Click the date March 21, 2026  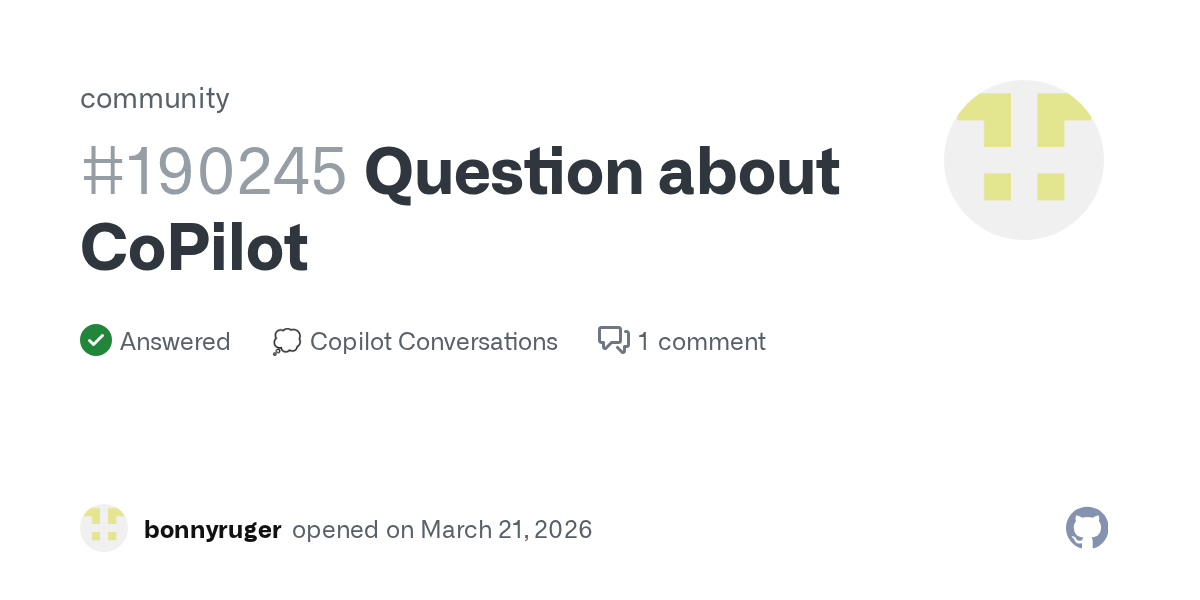click(506, 529)
